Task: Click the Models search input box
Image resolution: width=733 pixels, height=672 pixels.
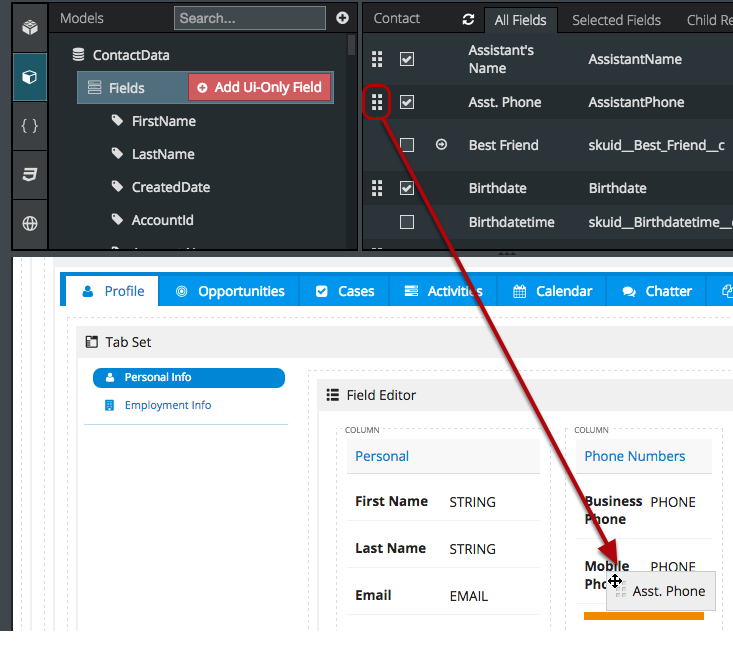Action: pyautogui.click(x=249, y=18)
